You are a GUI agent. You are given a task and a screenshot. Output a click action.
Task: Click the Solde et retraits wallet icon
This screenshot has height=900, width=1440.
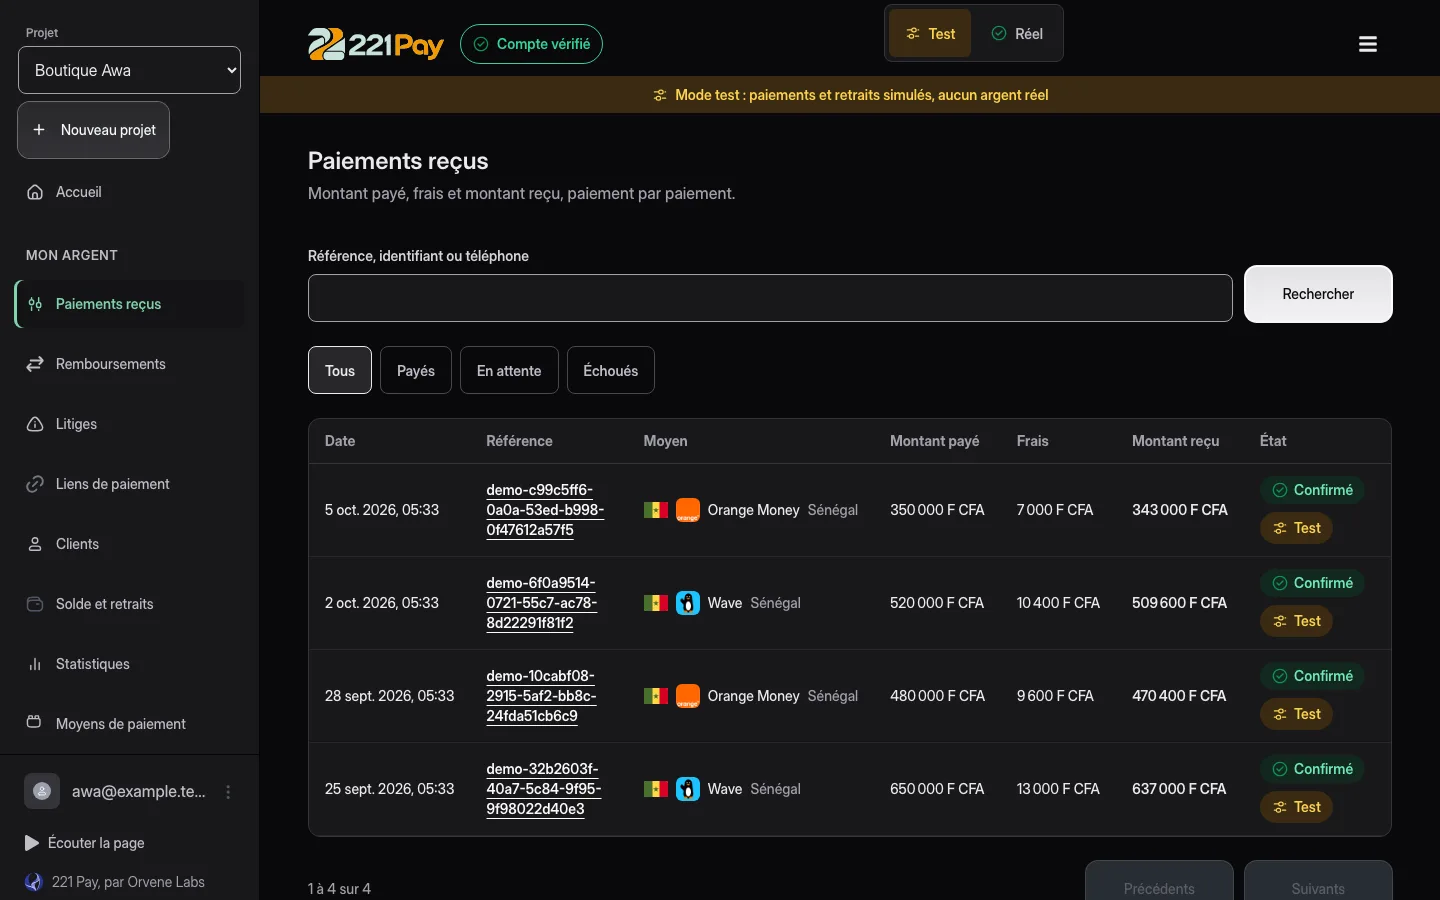(35, 604)
